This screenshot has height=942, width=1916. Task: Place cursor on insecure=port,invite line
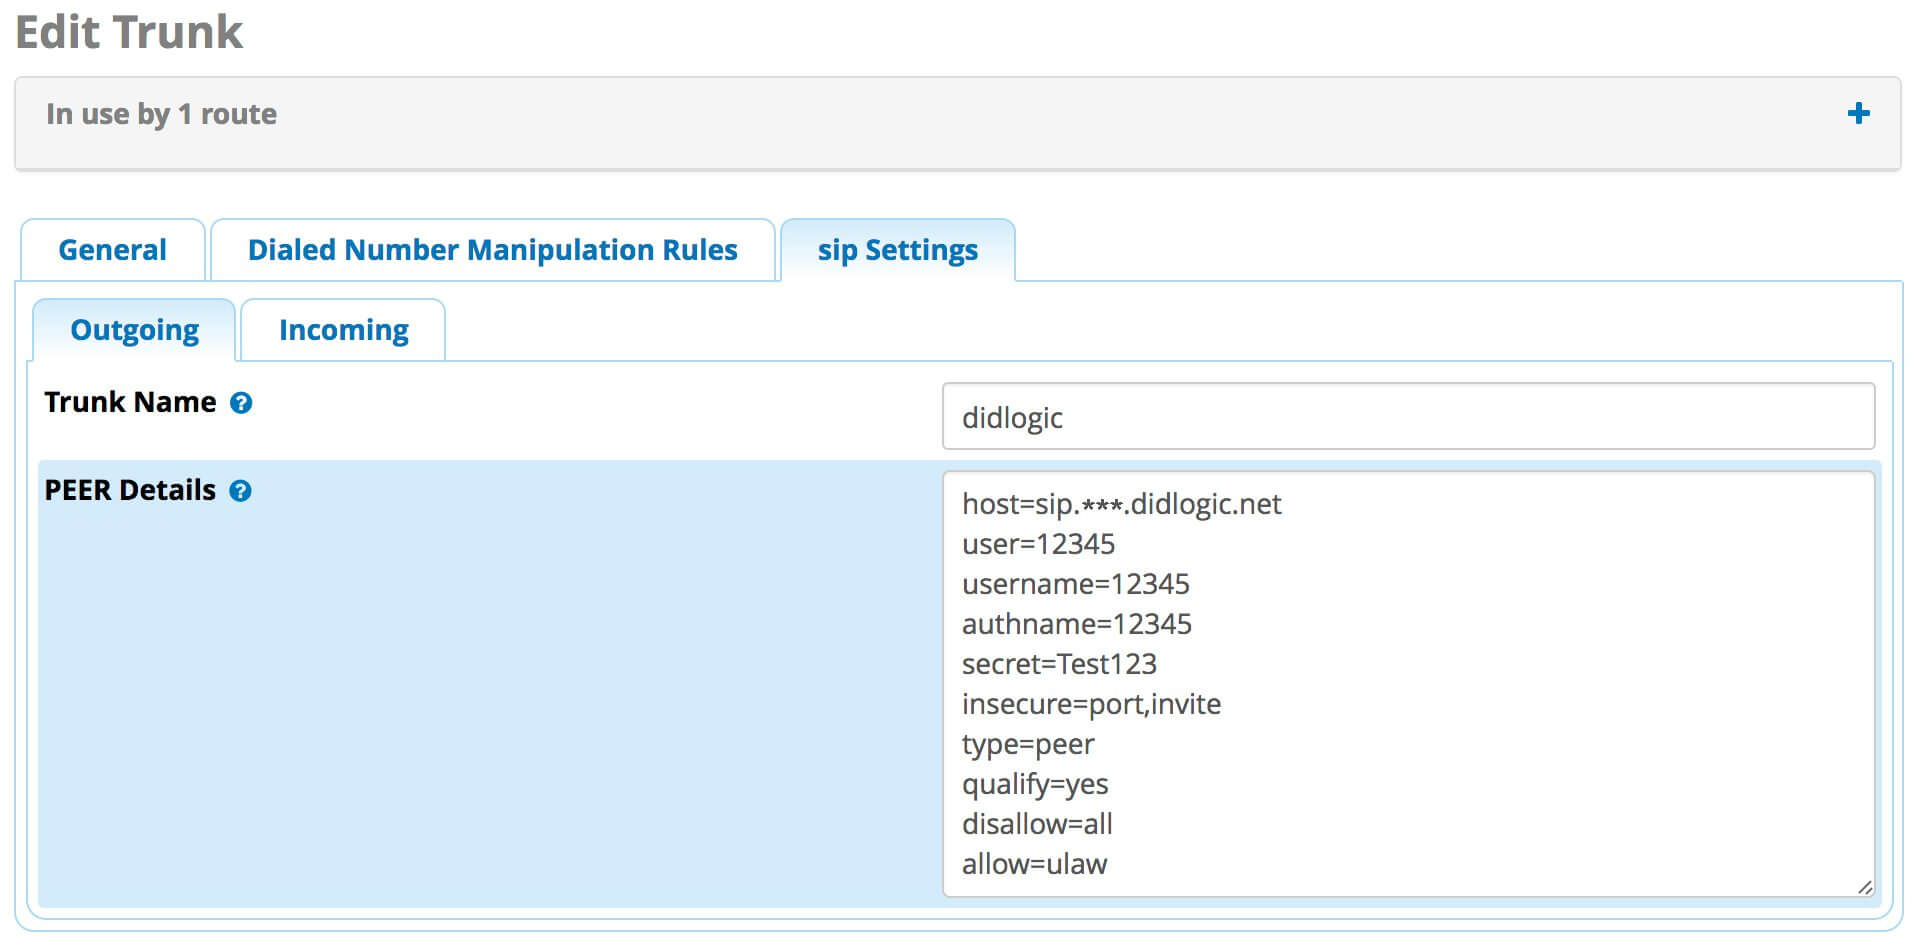click(1090, 704)
